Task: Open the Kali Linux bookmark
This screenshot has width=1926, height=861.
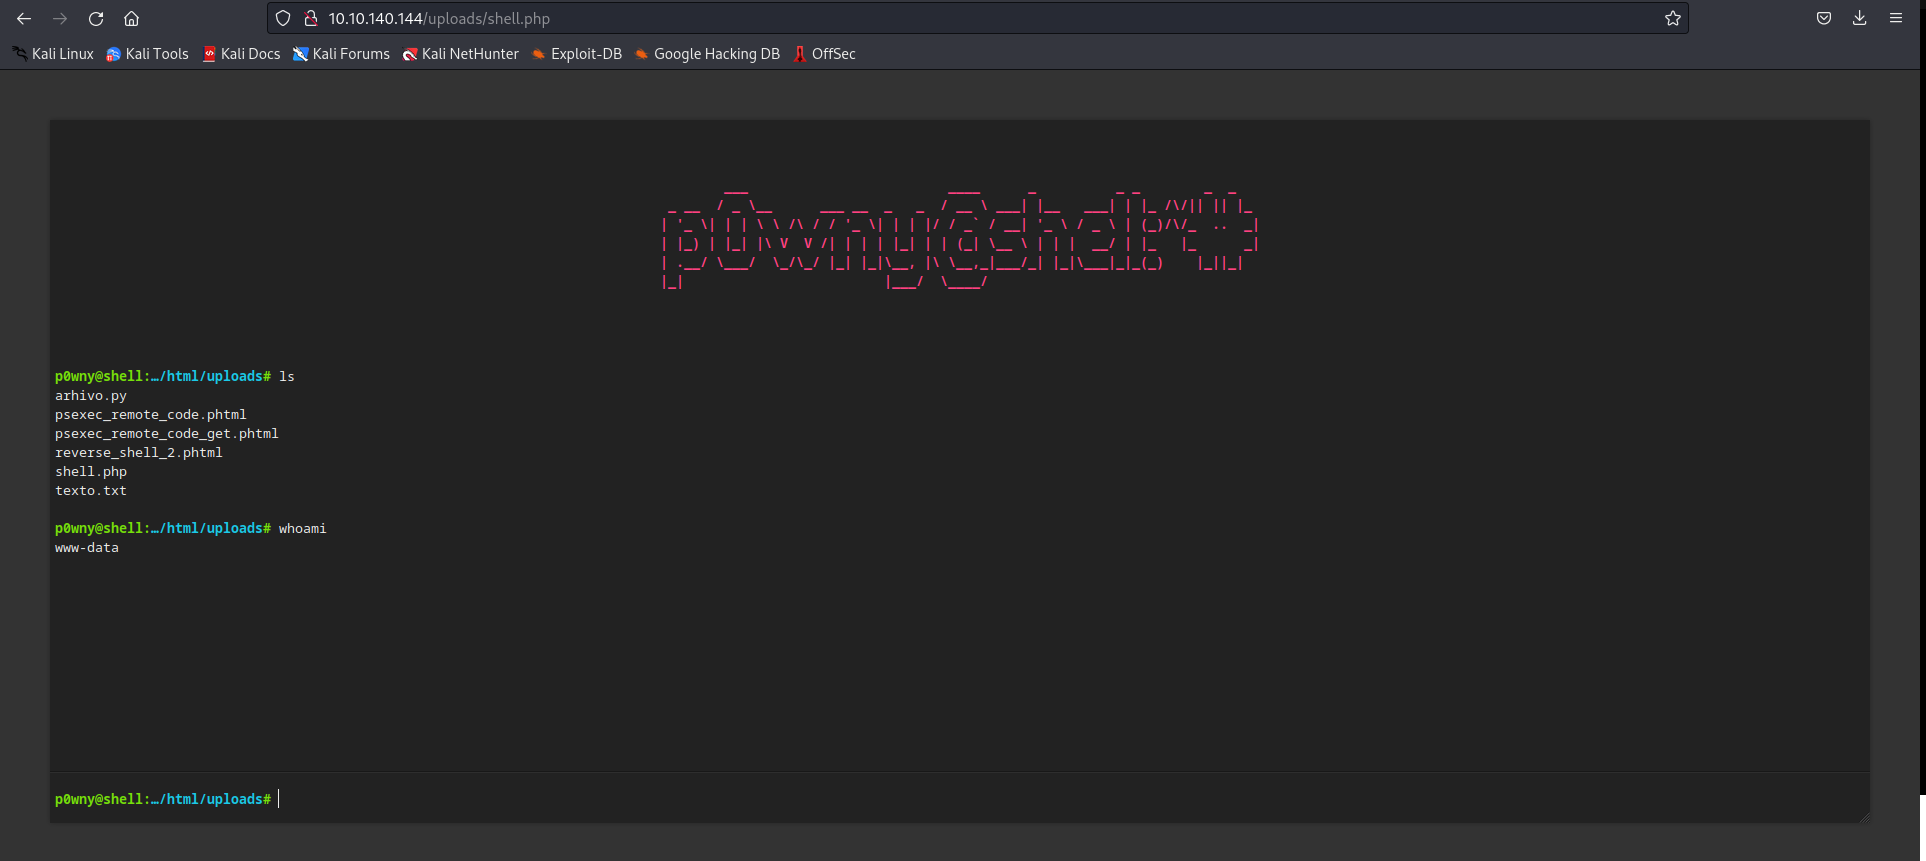Action: [53, 54]
